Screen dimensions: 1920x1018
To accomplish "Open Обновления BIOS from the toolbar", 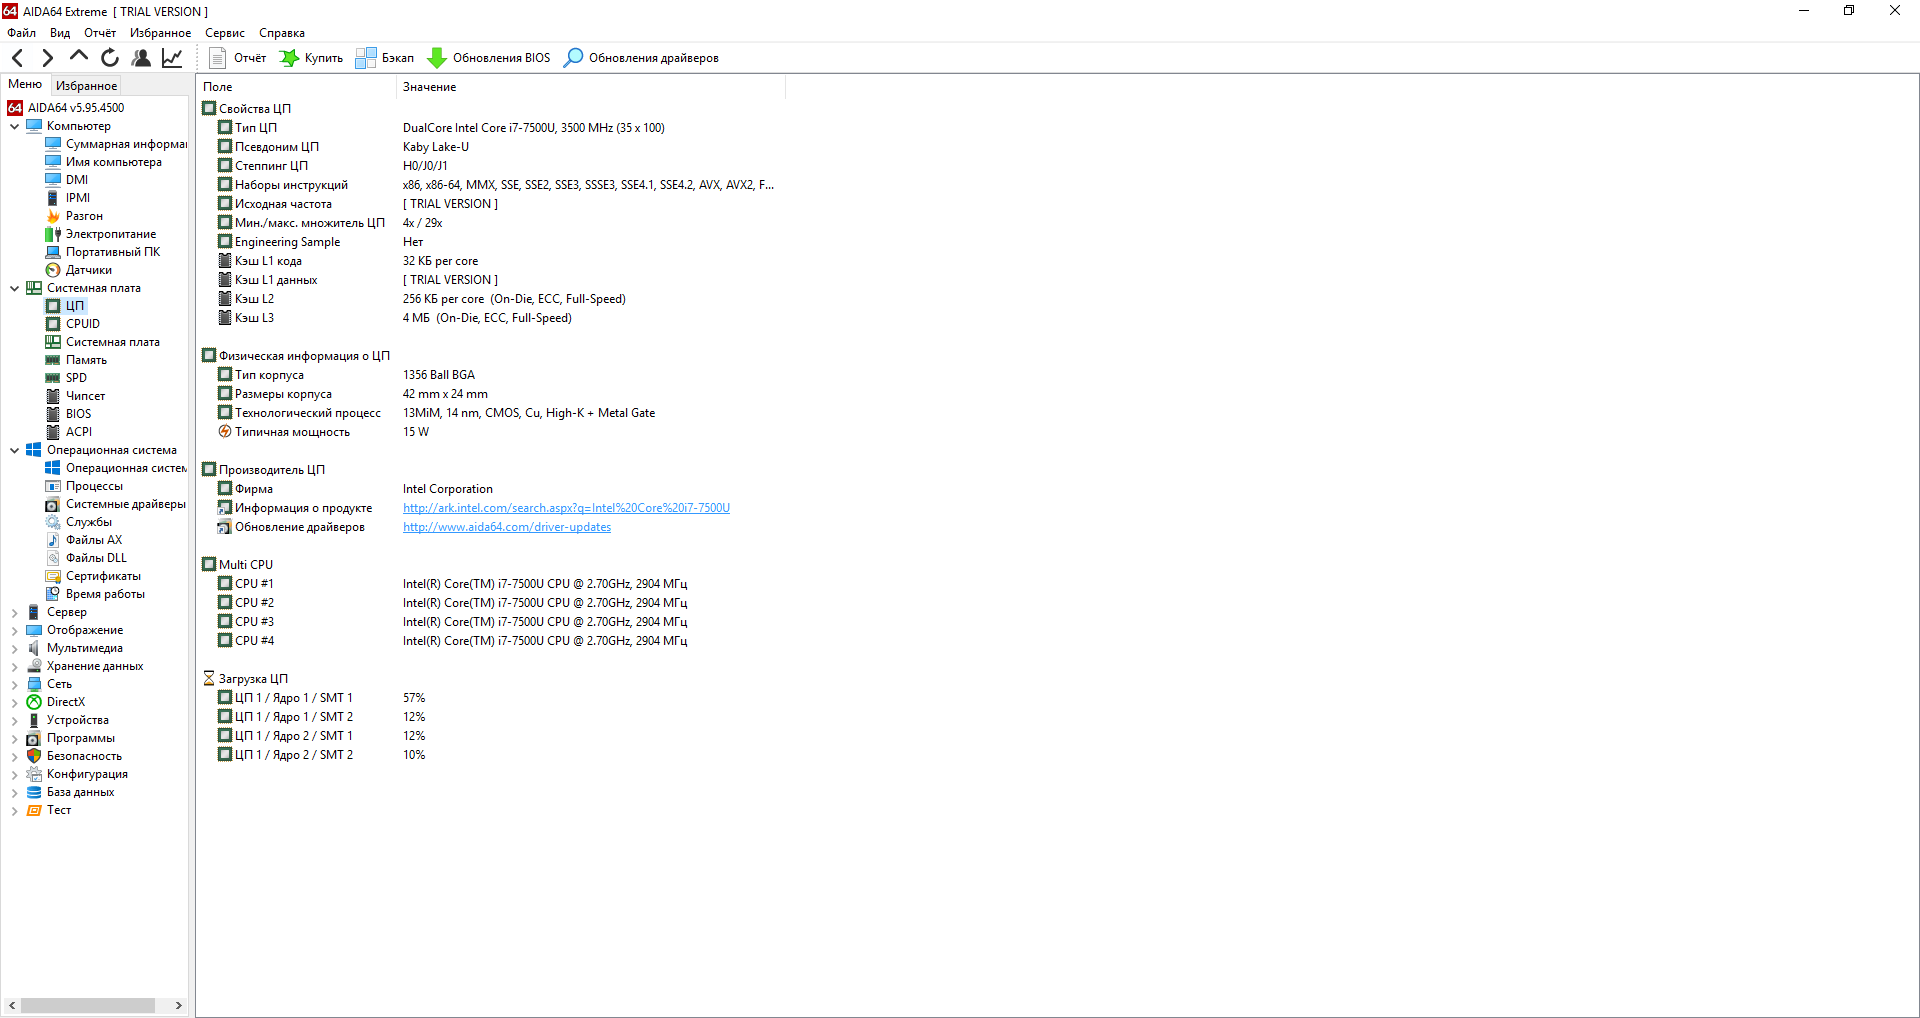I will pos(489,58).
